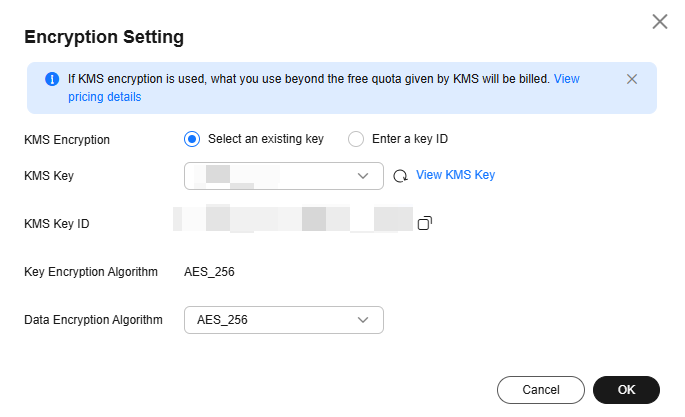Image resolution: width=685 pixels, height=417 pixels.
Task: Click the blurred KMS Key ID value
Action: coord(293,219)
